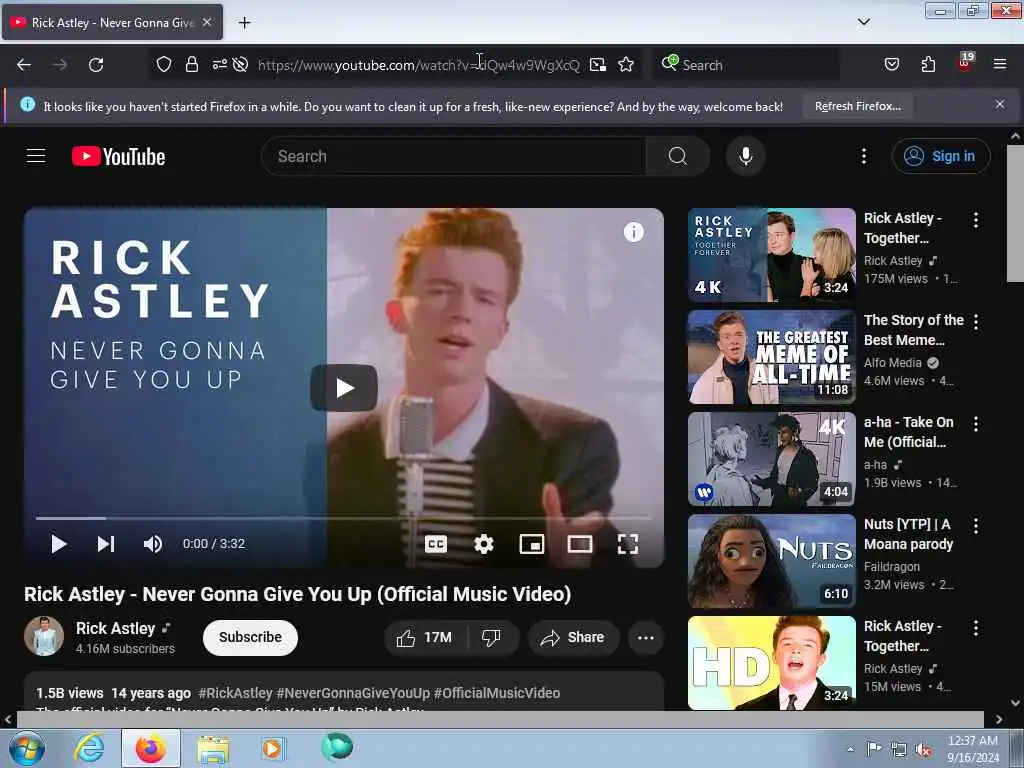Open Rick Astley channel avatar

coord(44,636)
